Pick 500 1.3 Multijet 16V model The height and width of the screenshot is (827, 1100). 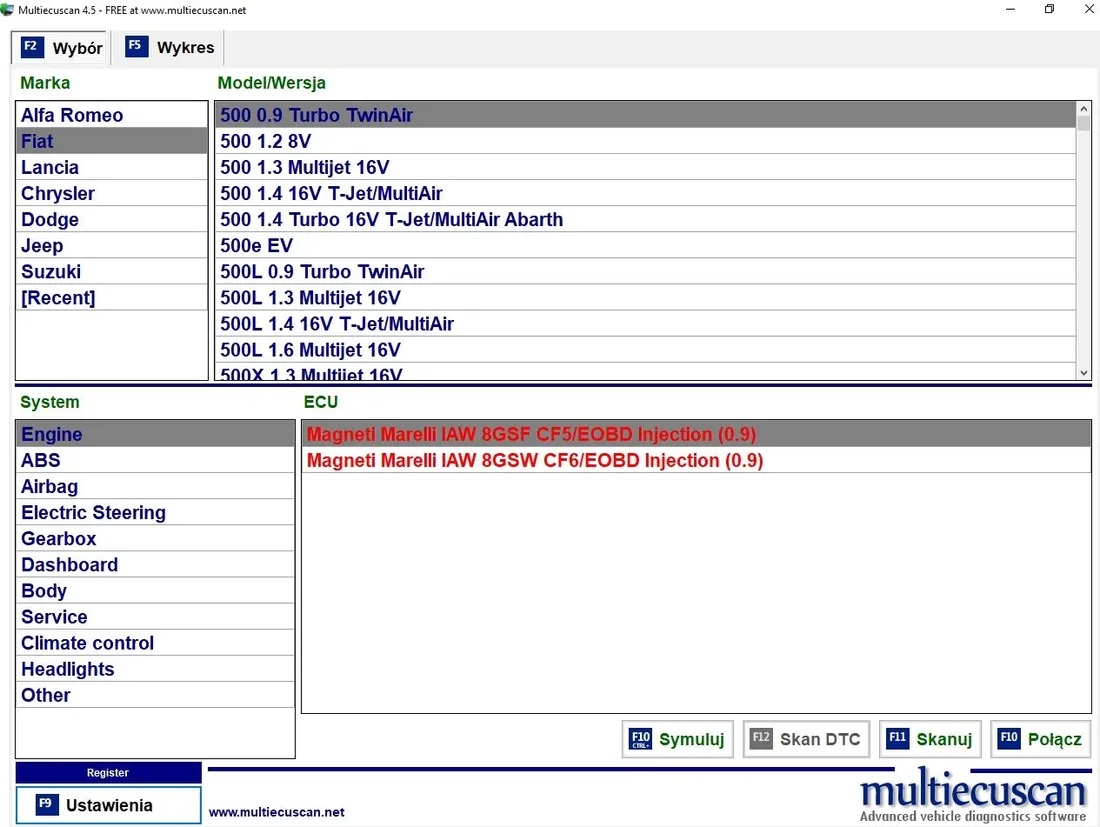point(304,167)
